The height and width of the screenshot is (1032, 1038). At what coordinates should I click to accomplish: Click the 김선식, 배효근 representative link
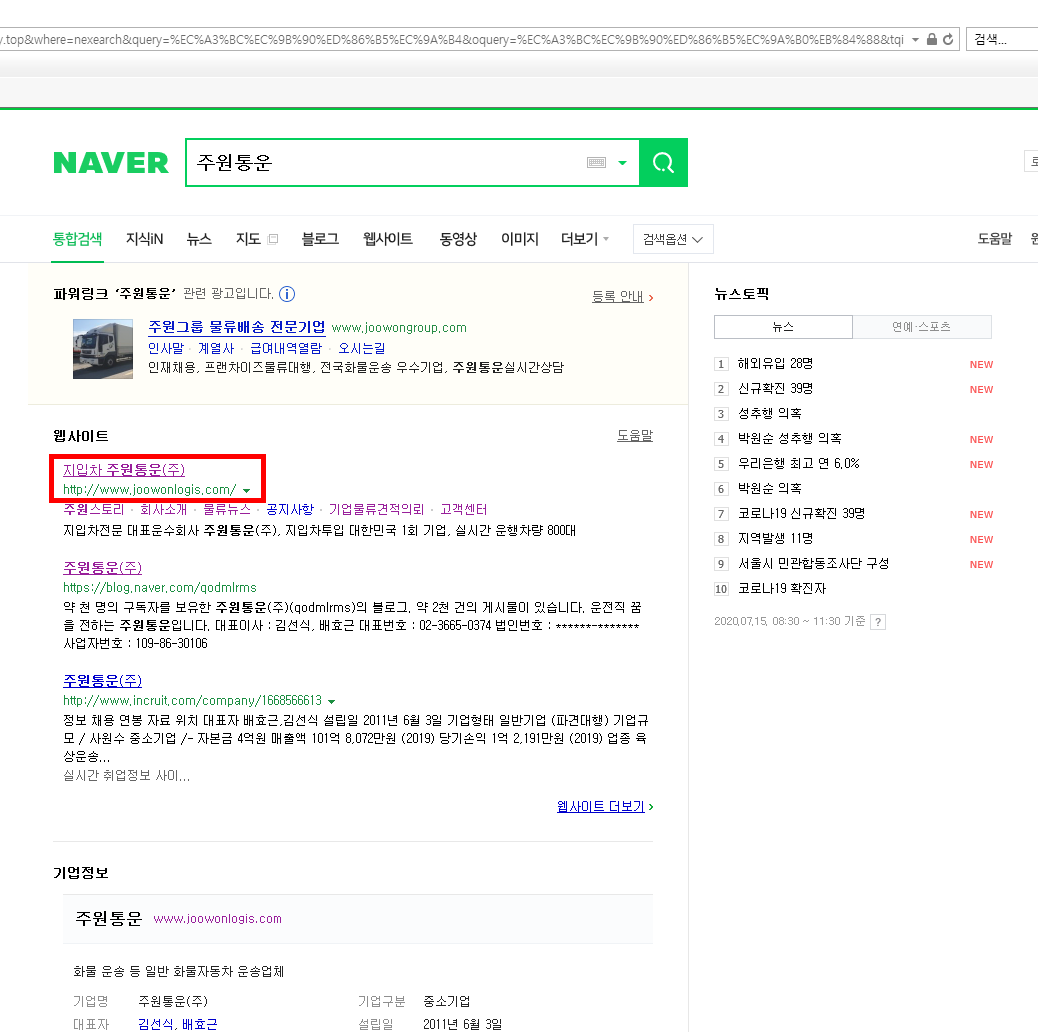pyautogui.click(x=177, y=1024)
